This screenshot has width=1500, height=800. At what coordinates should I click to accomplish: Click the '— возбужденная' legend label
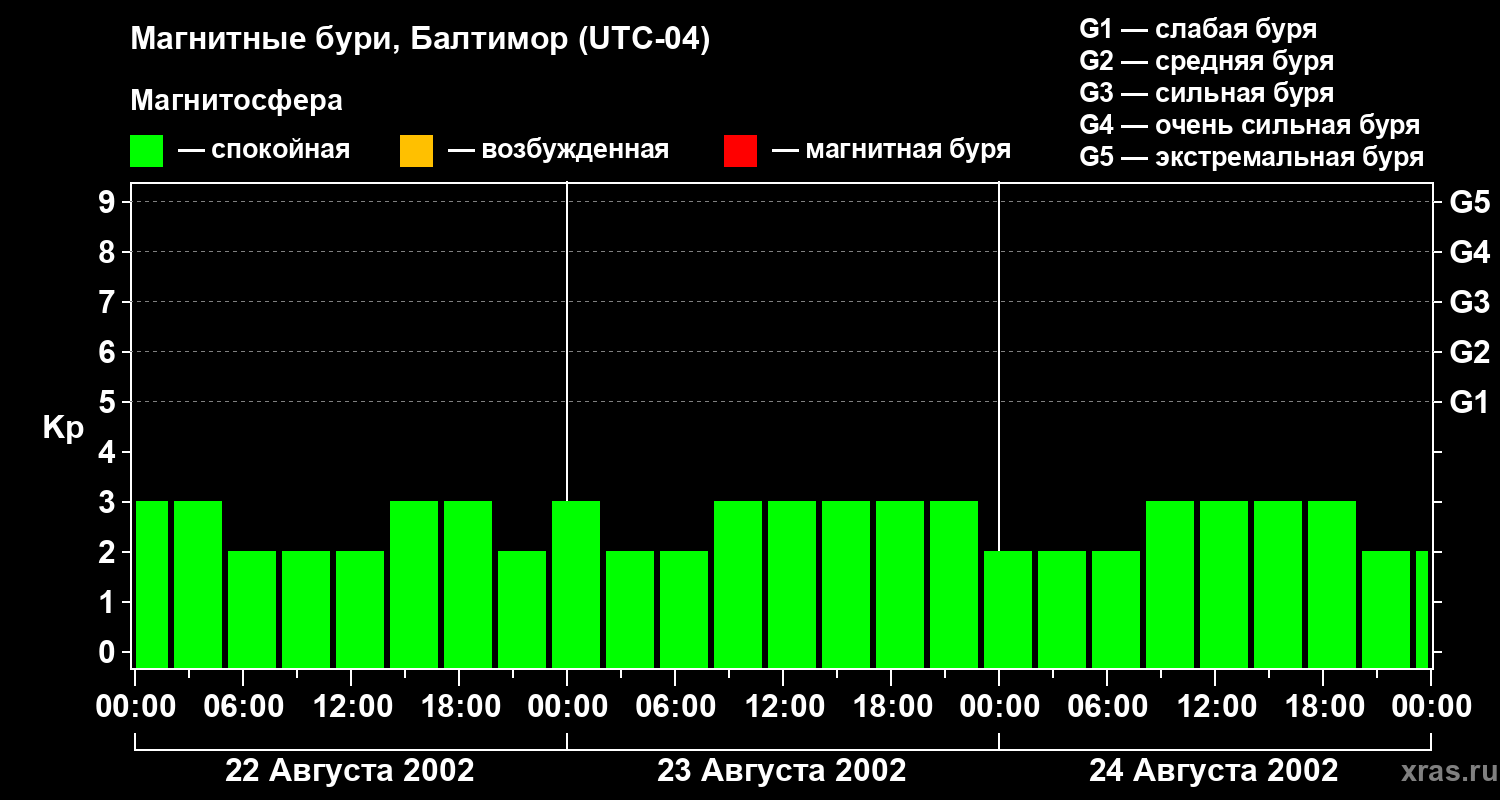point(558,150)
